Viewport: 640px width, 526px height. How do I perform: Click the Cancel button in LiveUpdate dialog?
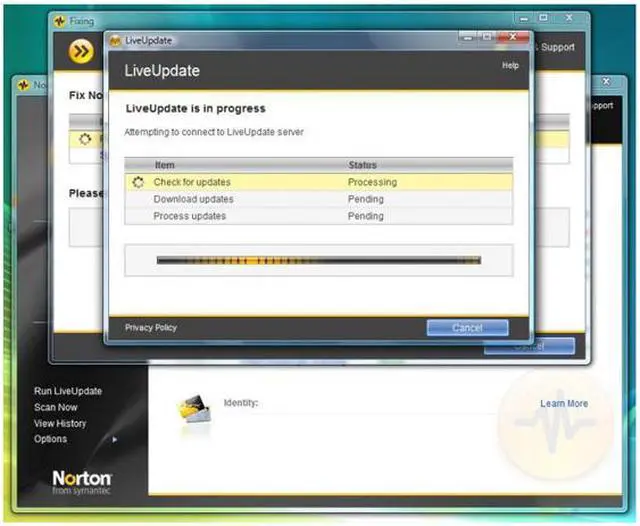[x=467, y=328]
